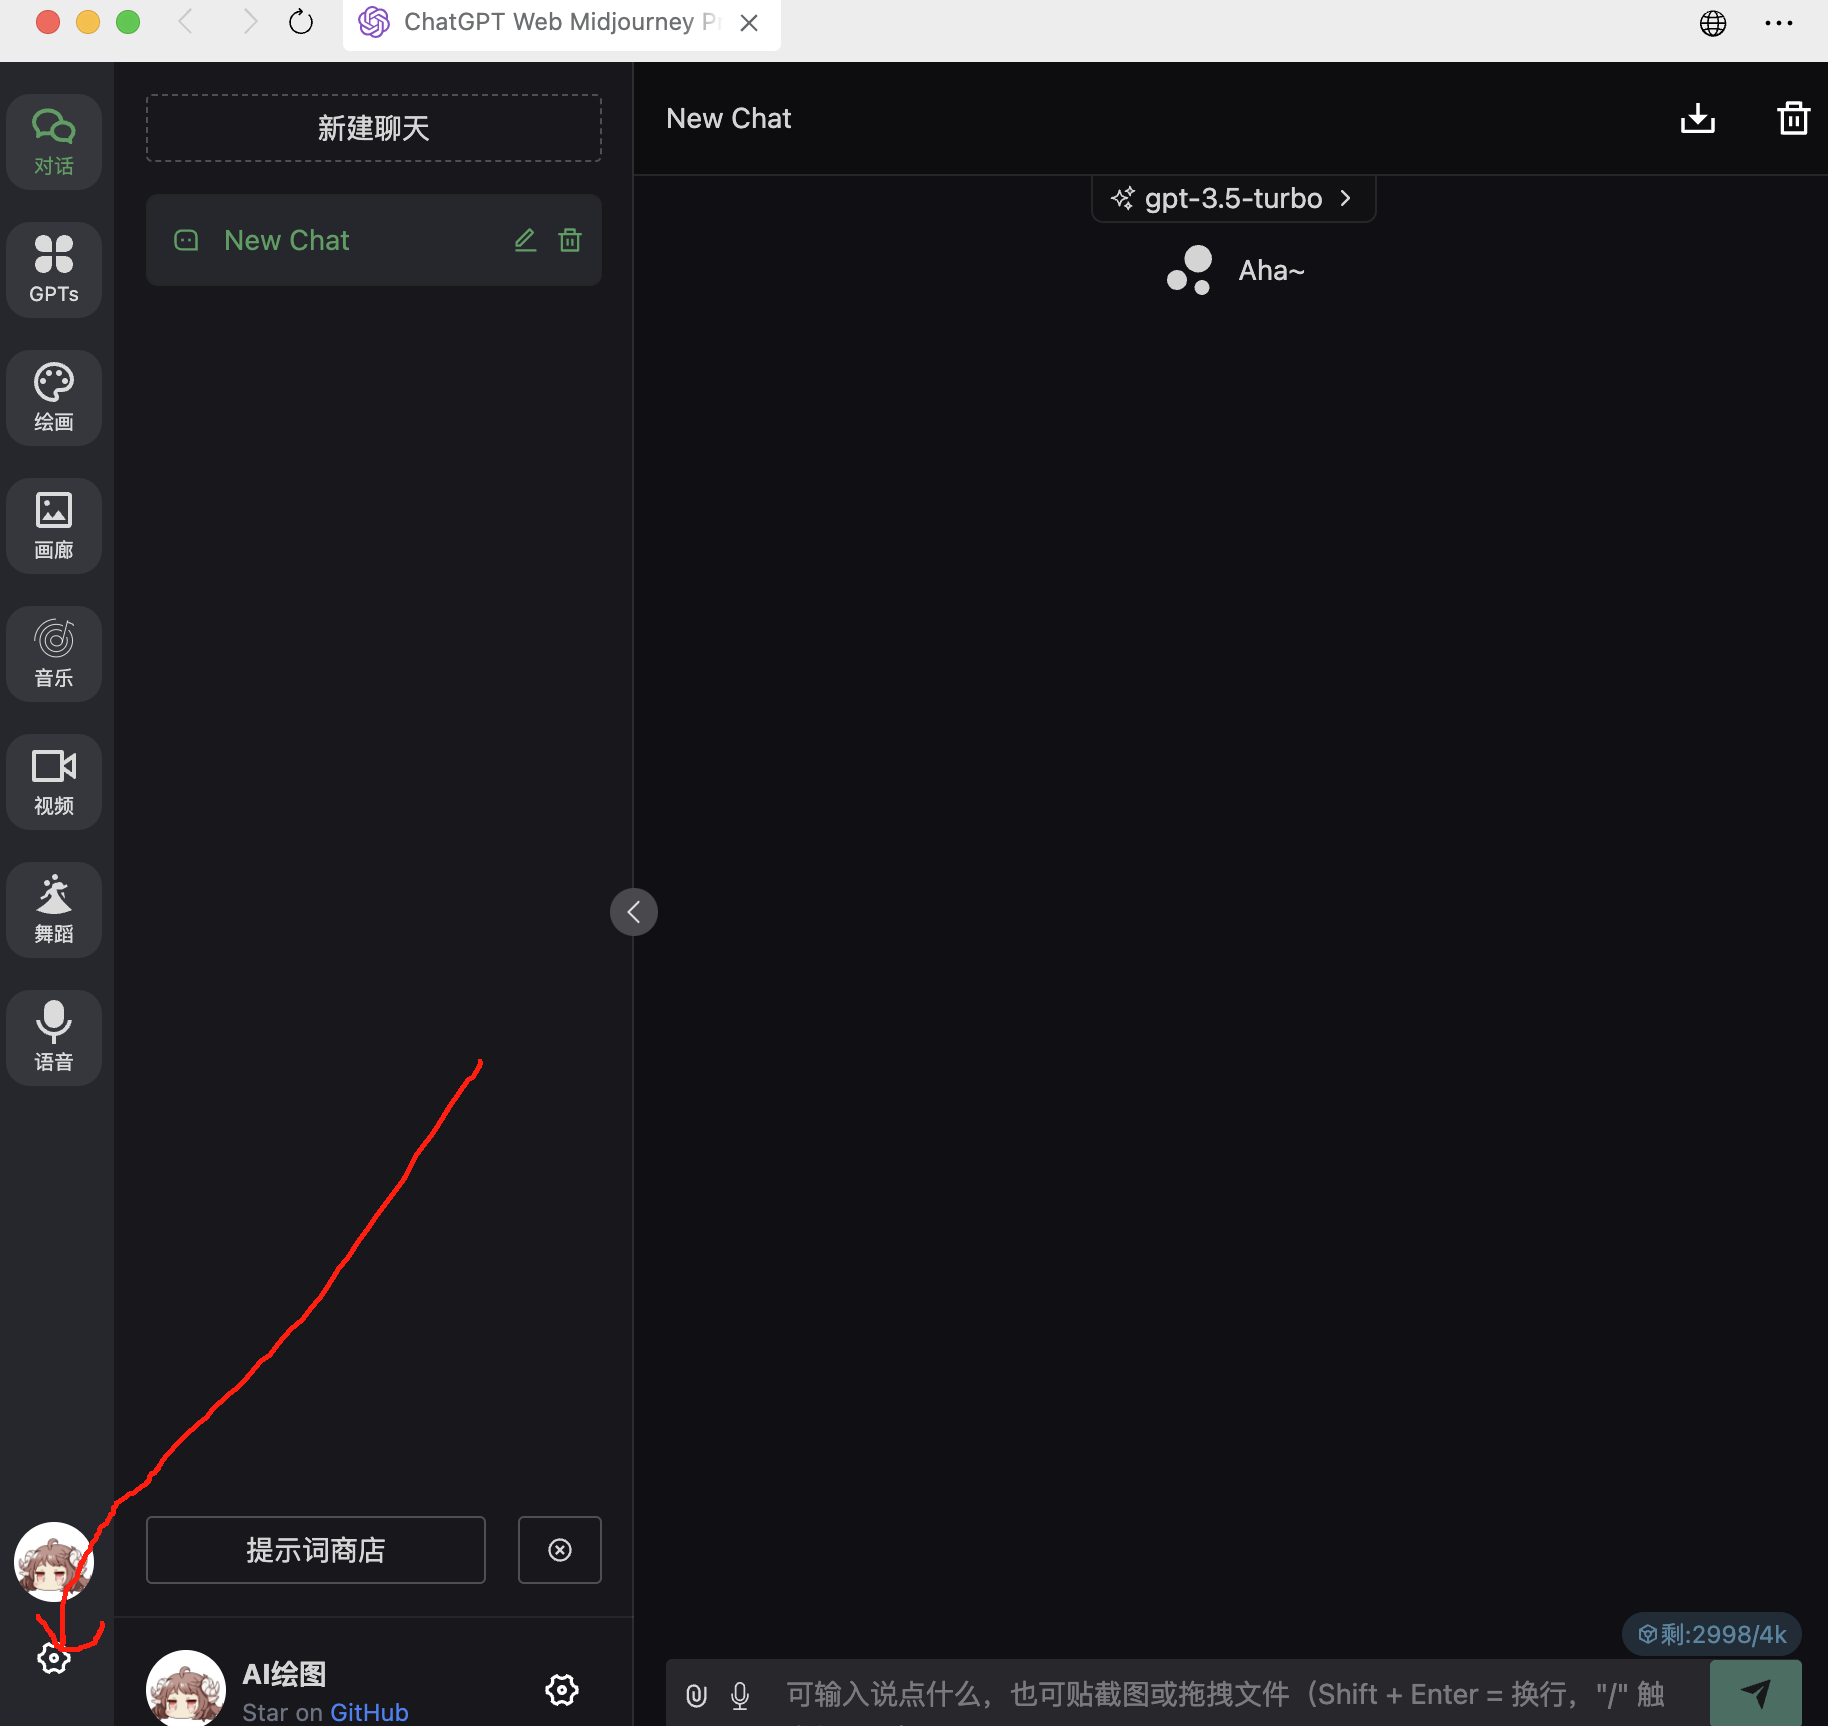Screen dimensions: 1828x1726
Task: Click the 新建聊天 new chat button
Action: (x=373, y=128)
